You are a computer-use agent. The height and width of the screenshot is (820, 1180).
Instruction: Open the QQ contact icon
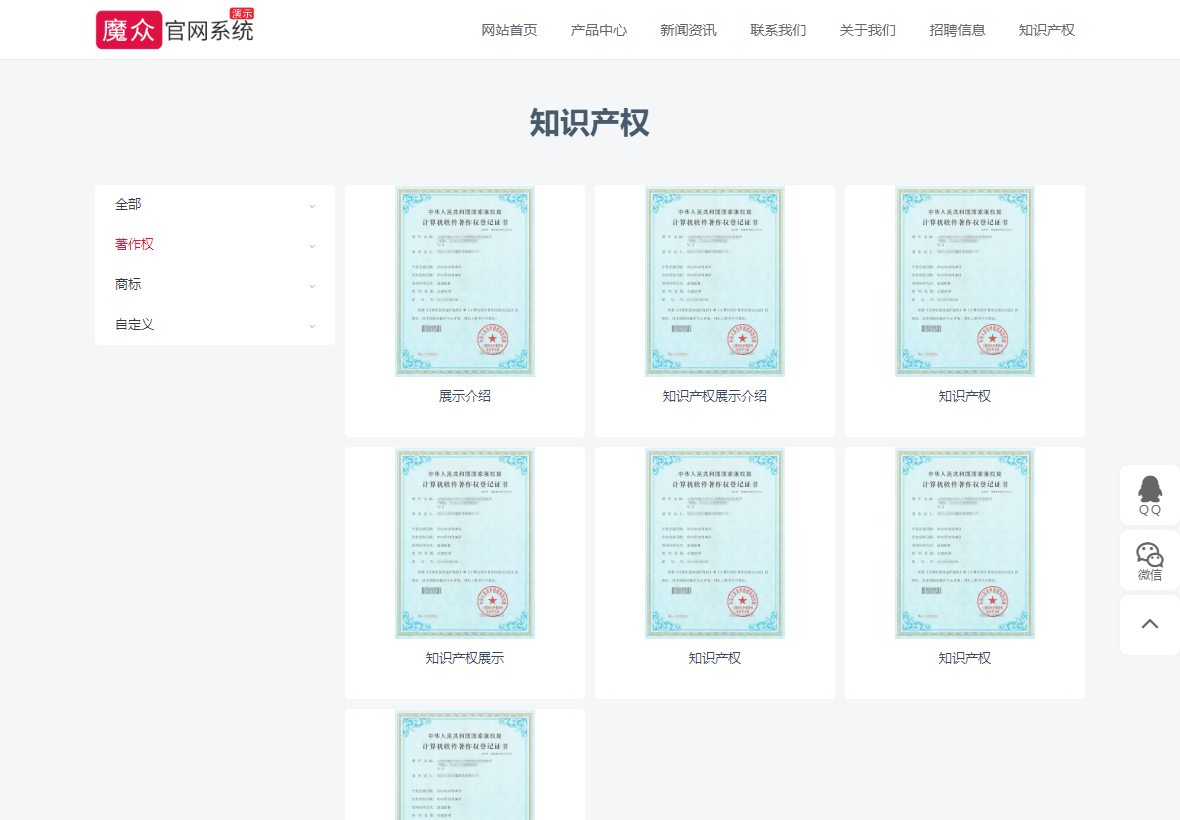coord(1149,494)
